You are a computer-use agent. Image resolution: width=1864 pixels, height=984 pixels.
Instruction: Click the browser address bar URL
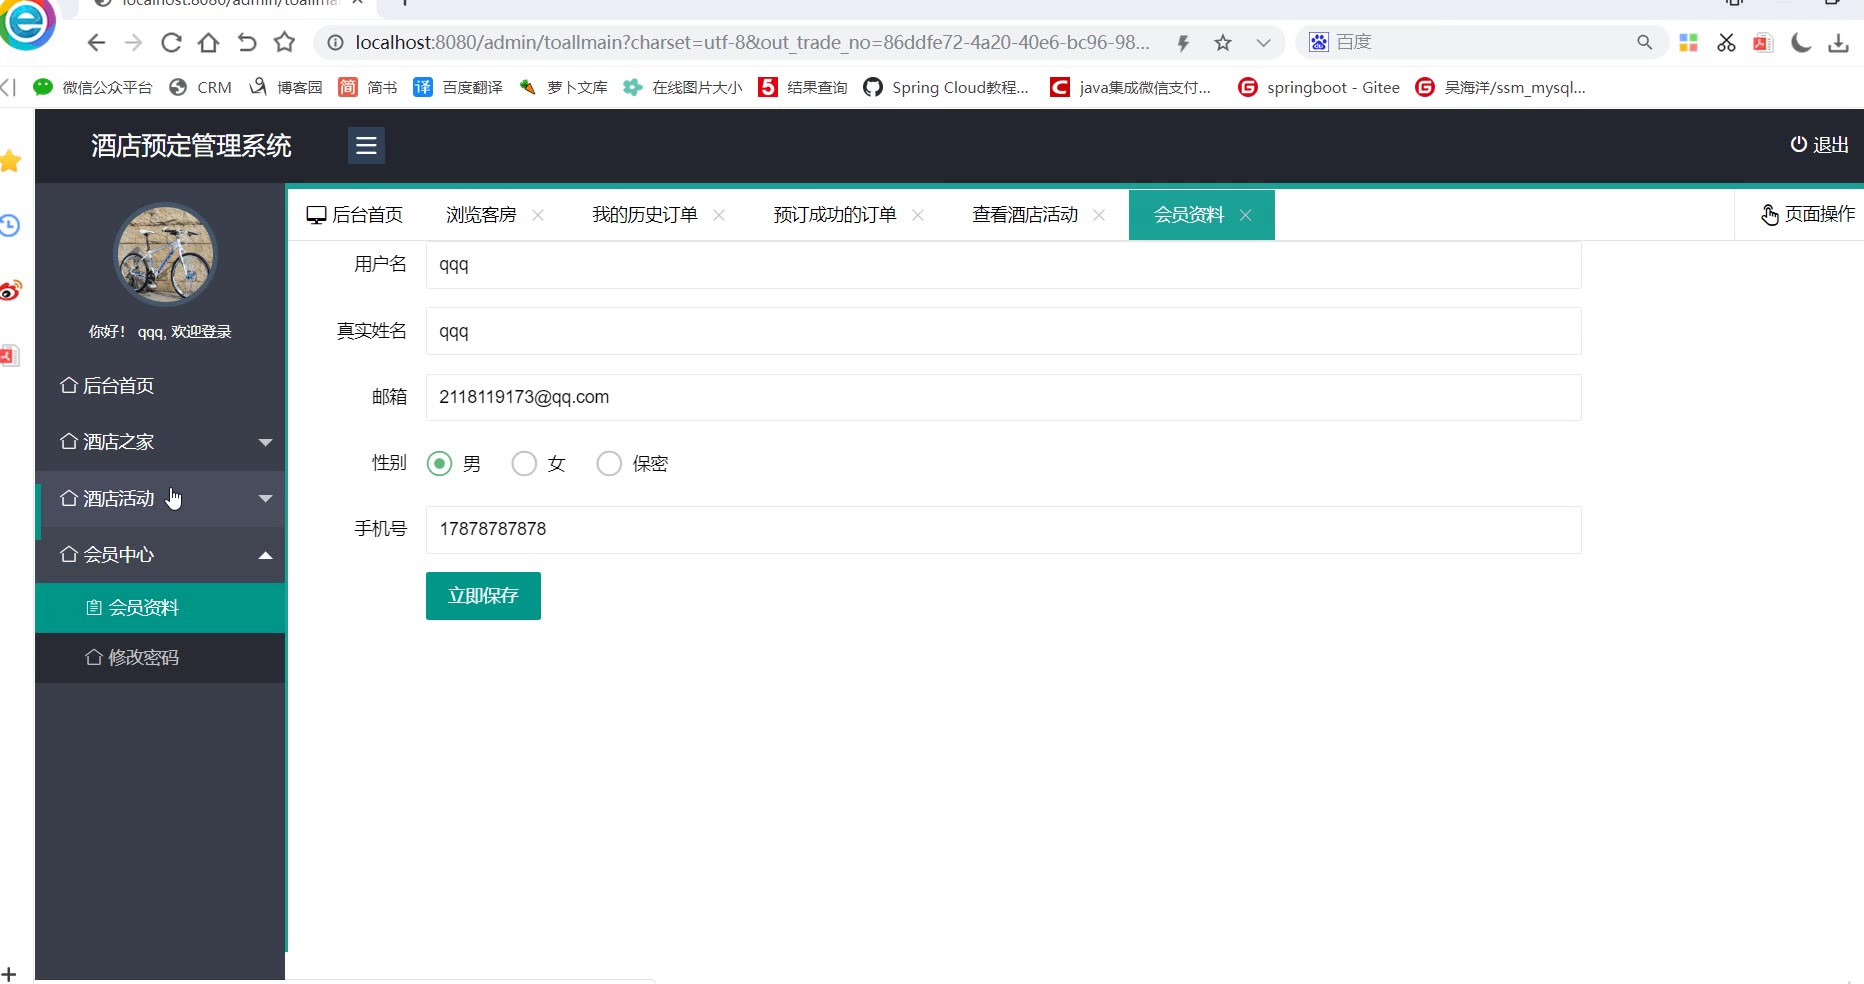[x=752, y=43]
